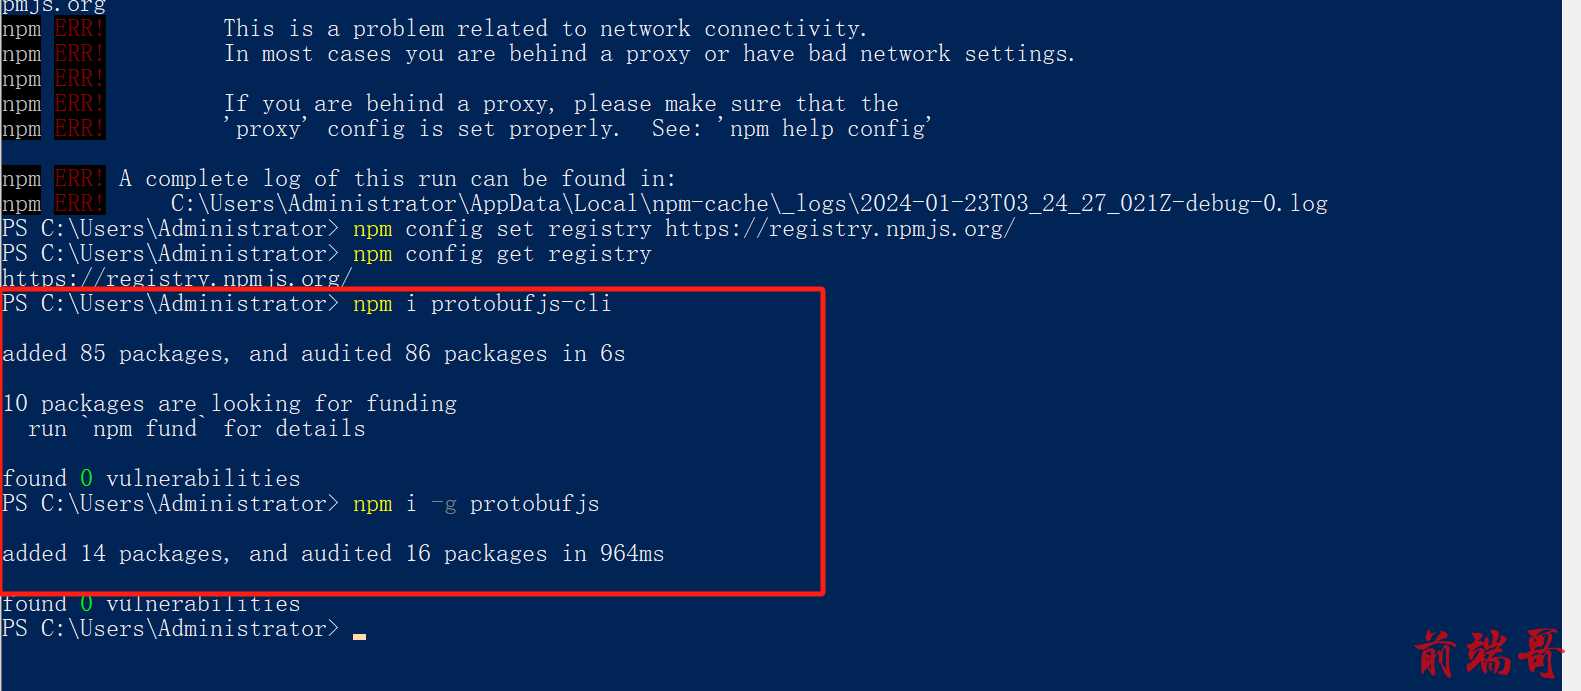Click the red watermark logo at bottom right
The height and width of the screenshot is (691, 1581).
1489,654
